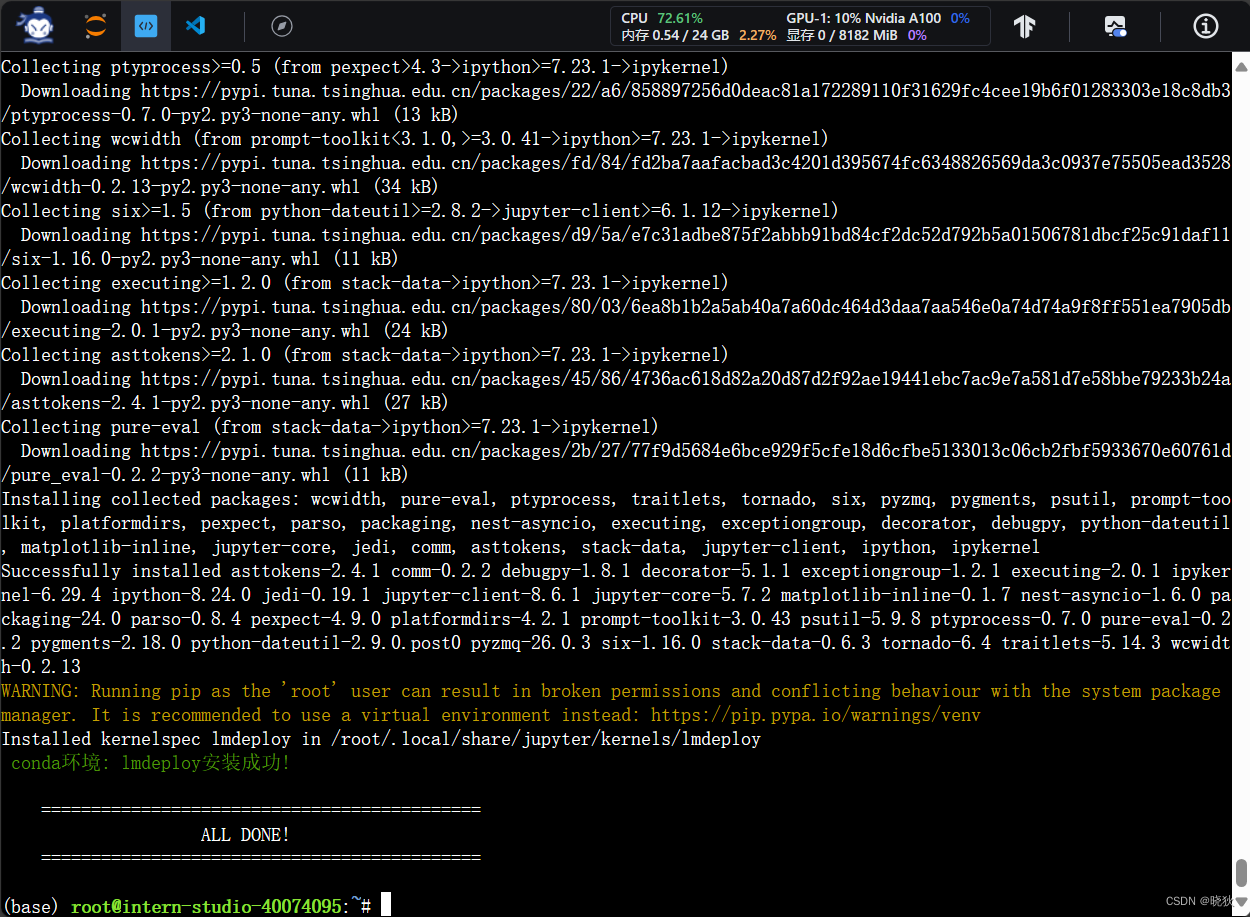View details via the circled info icon
1250x917 pixels.
[x=1205, y=25]
